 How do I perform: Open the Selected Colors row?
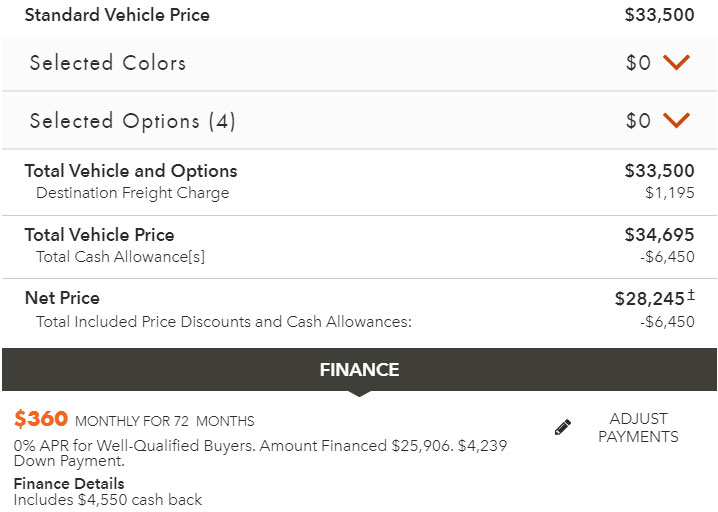(x=359, y=63)
